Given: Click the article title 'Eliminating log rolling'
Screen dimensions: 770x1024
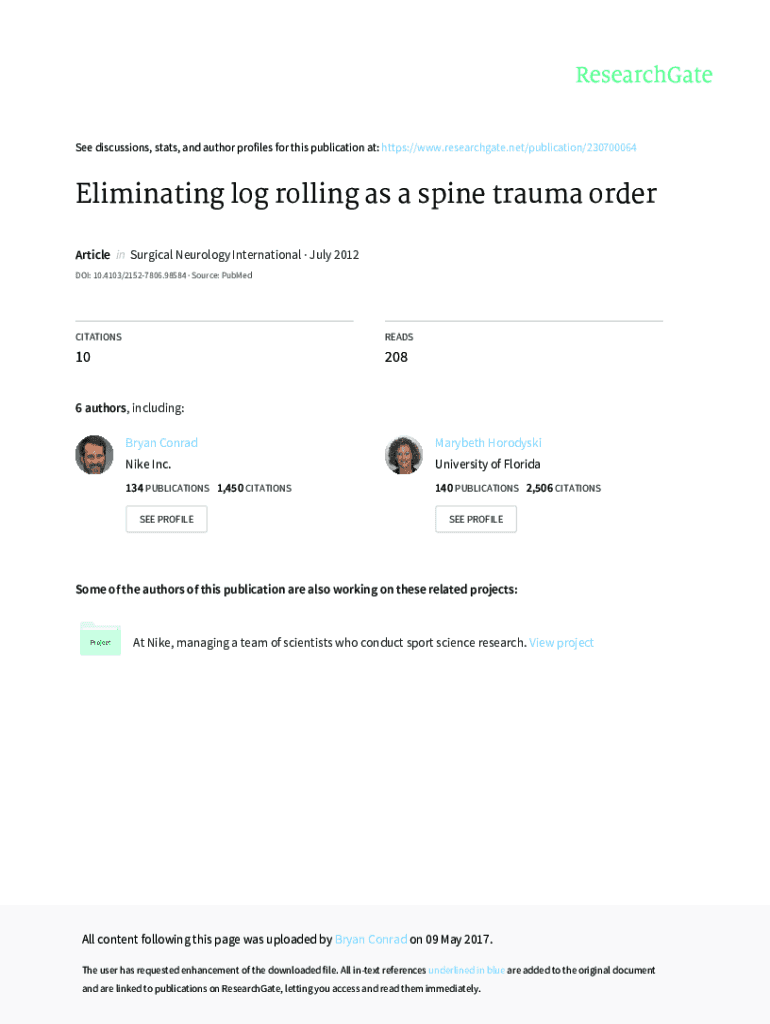Looking at the screenshot, I should (x=365, y=194).
